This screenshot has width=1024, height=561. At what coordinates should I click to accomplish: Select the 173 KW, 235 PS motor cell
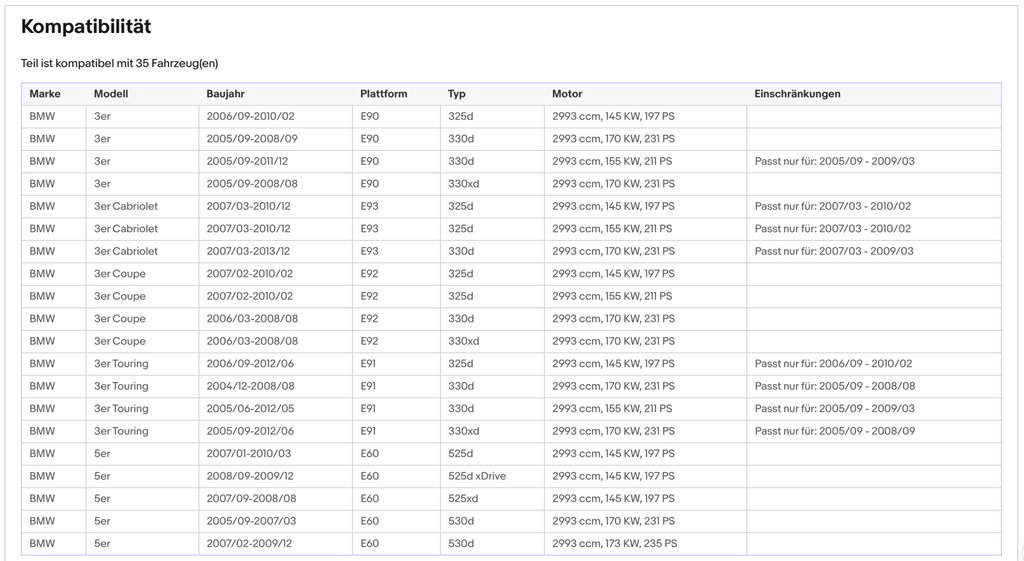point(615,543)
